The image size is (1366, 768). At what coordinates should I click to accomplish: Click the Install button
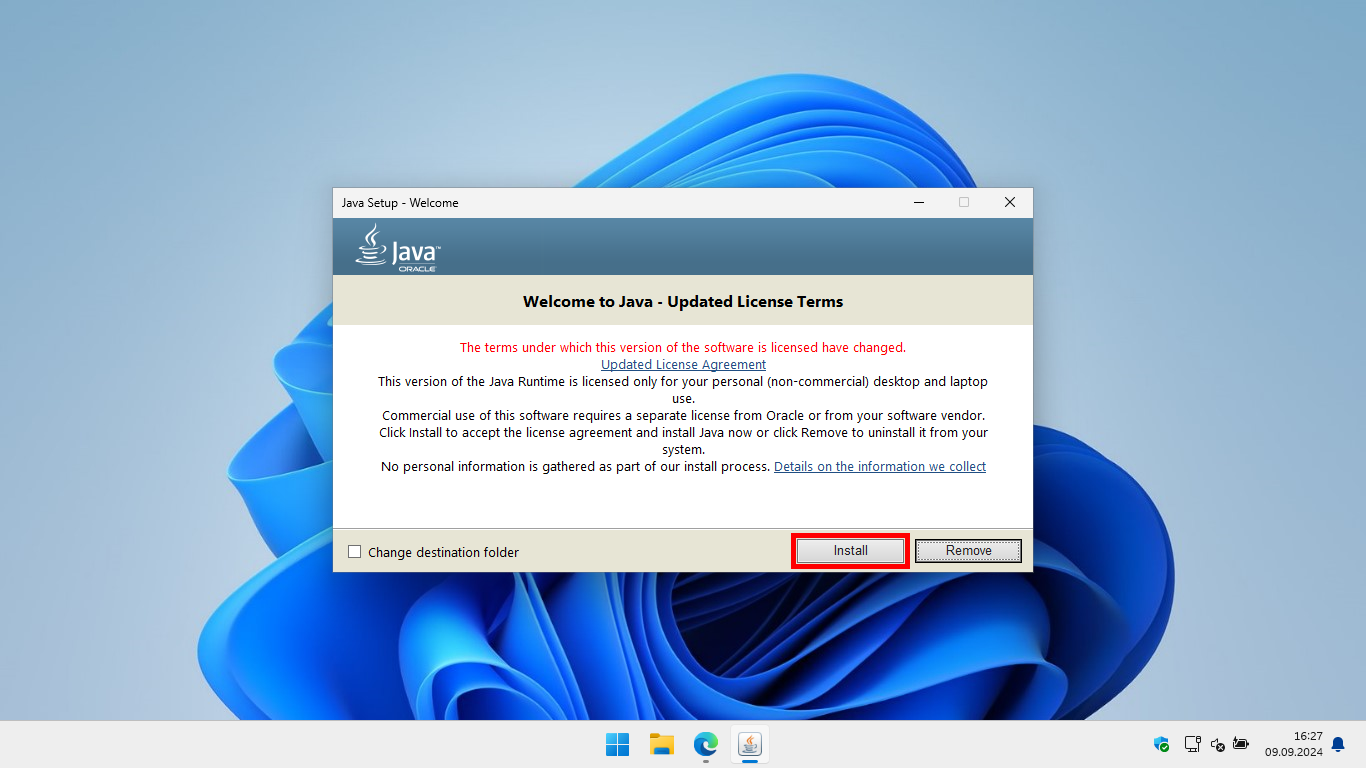[x=851, y=551]
